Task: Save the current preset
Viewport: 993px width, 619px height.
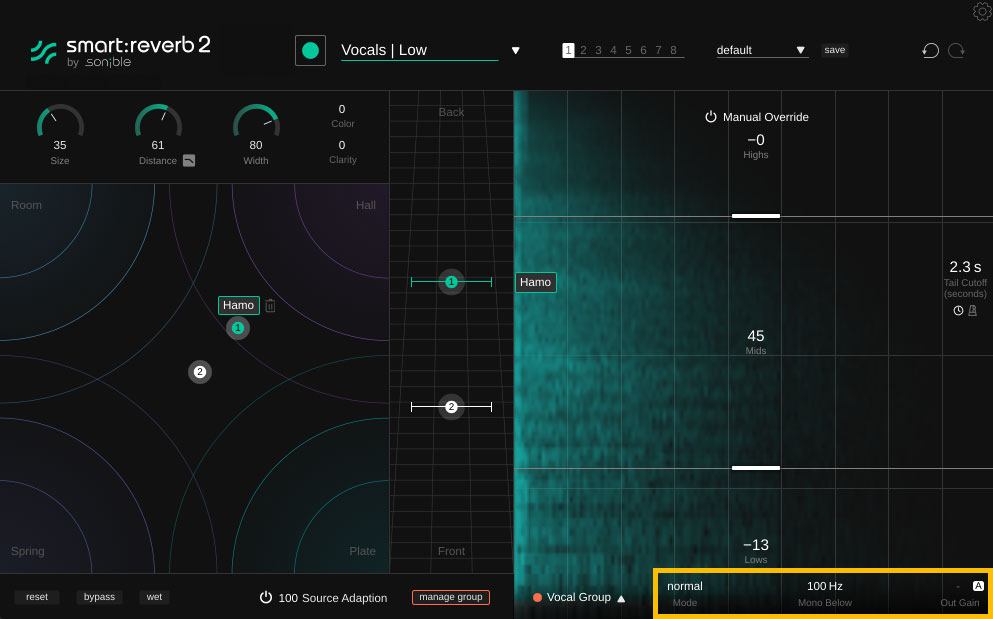Action: pos(835,50)
